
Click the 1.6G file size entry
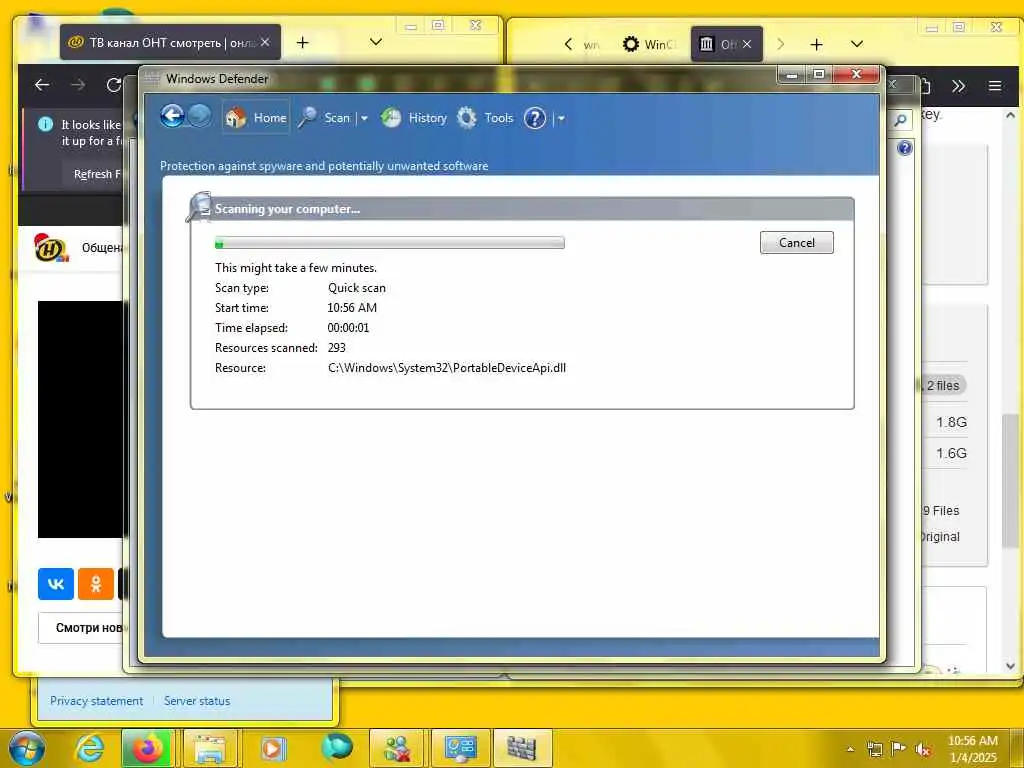952,453
